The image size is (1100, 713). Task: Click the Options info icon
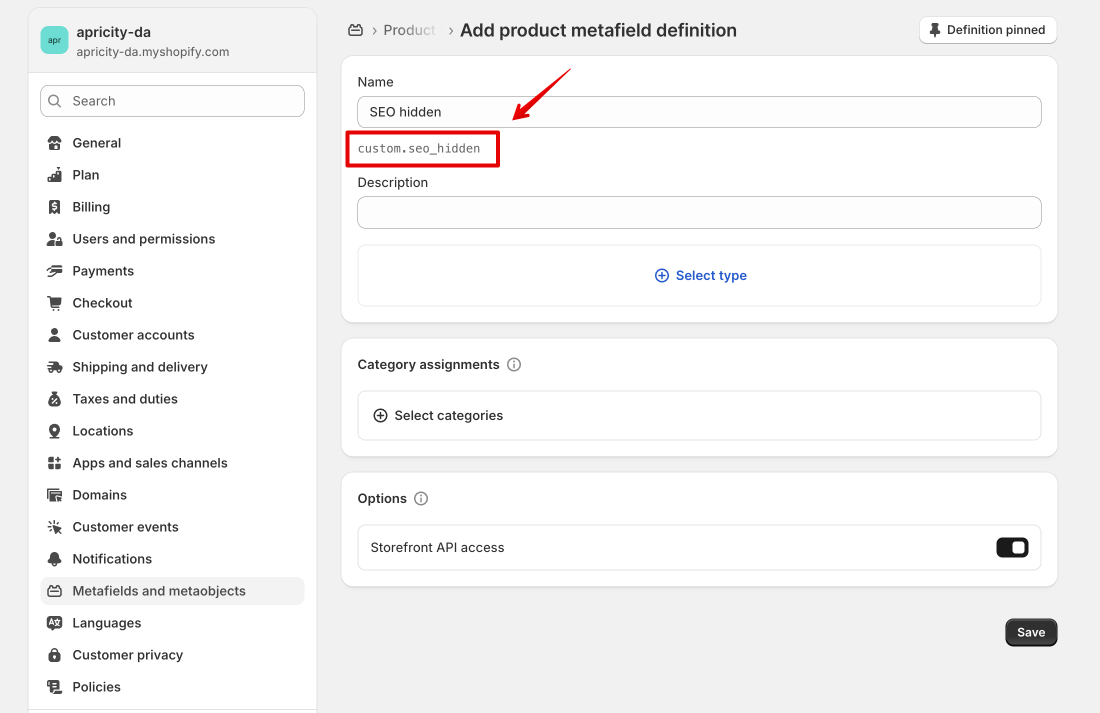(421, 499)
